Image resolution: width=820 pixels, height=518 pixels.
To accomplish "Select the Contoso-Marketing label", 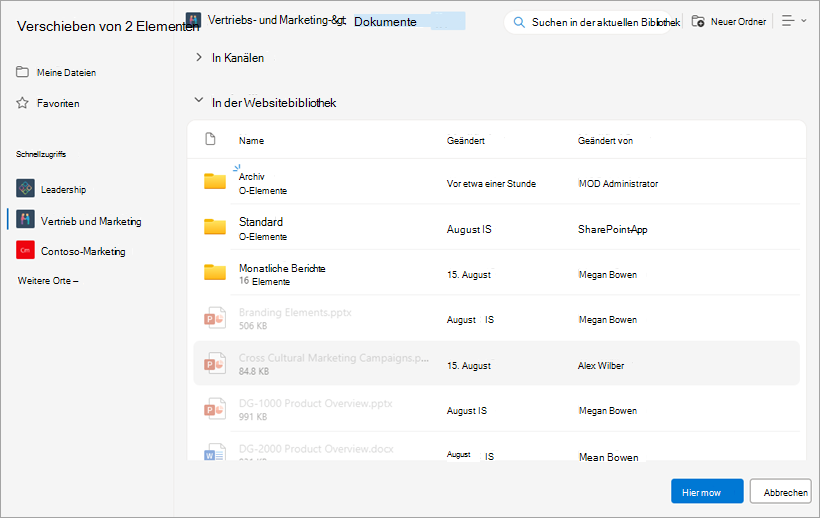I will click(x=83, y=251).
